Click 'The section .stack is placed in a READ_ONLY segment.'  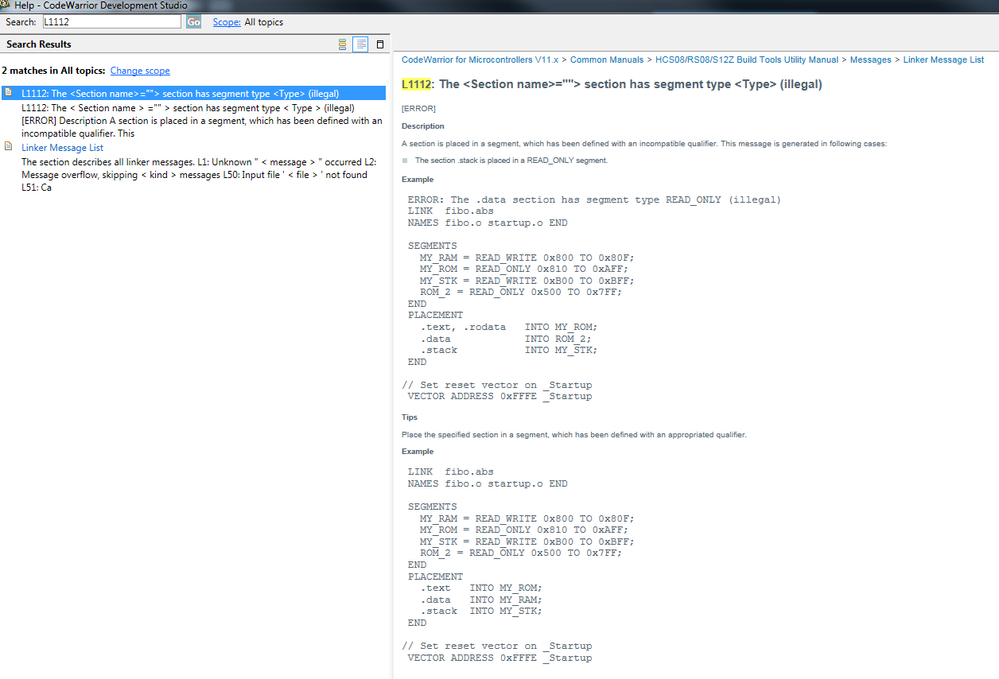coord(511,161)
